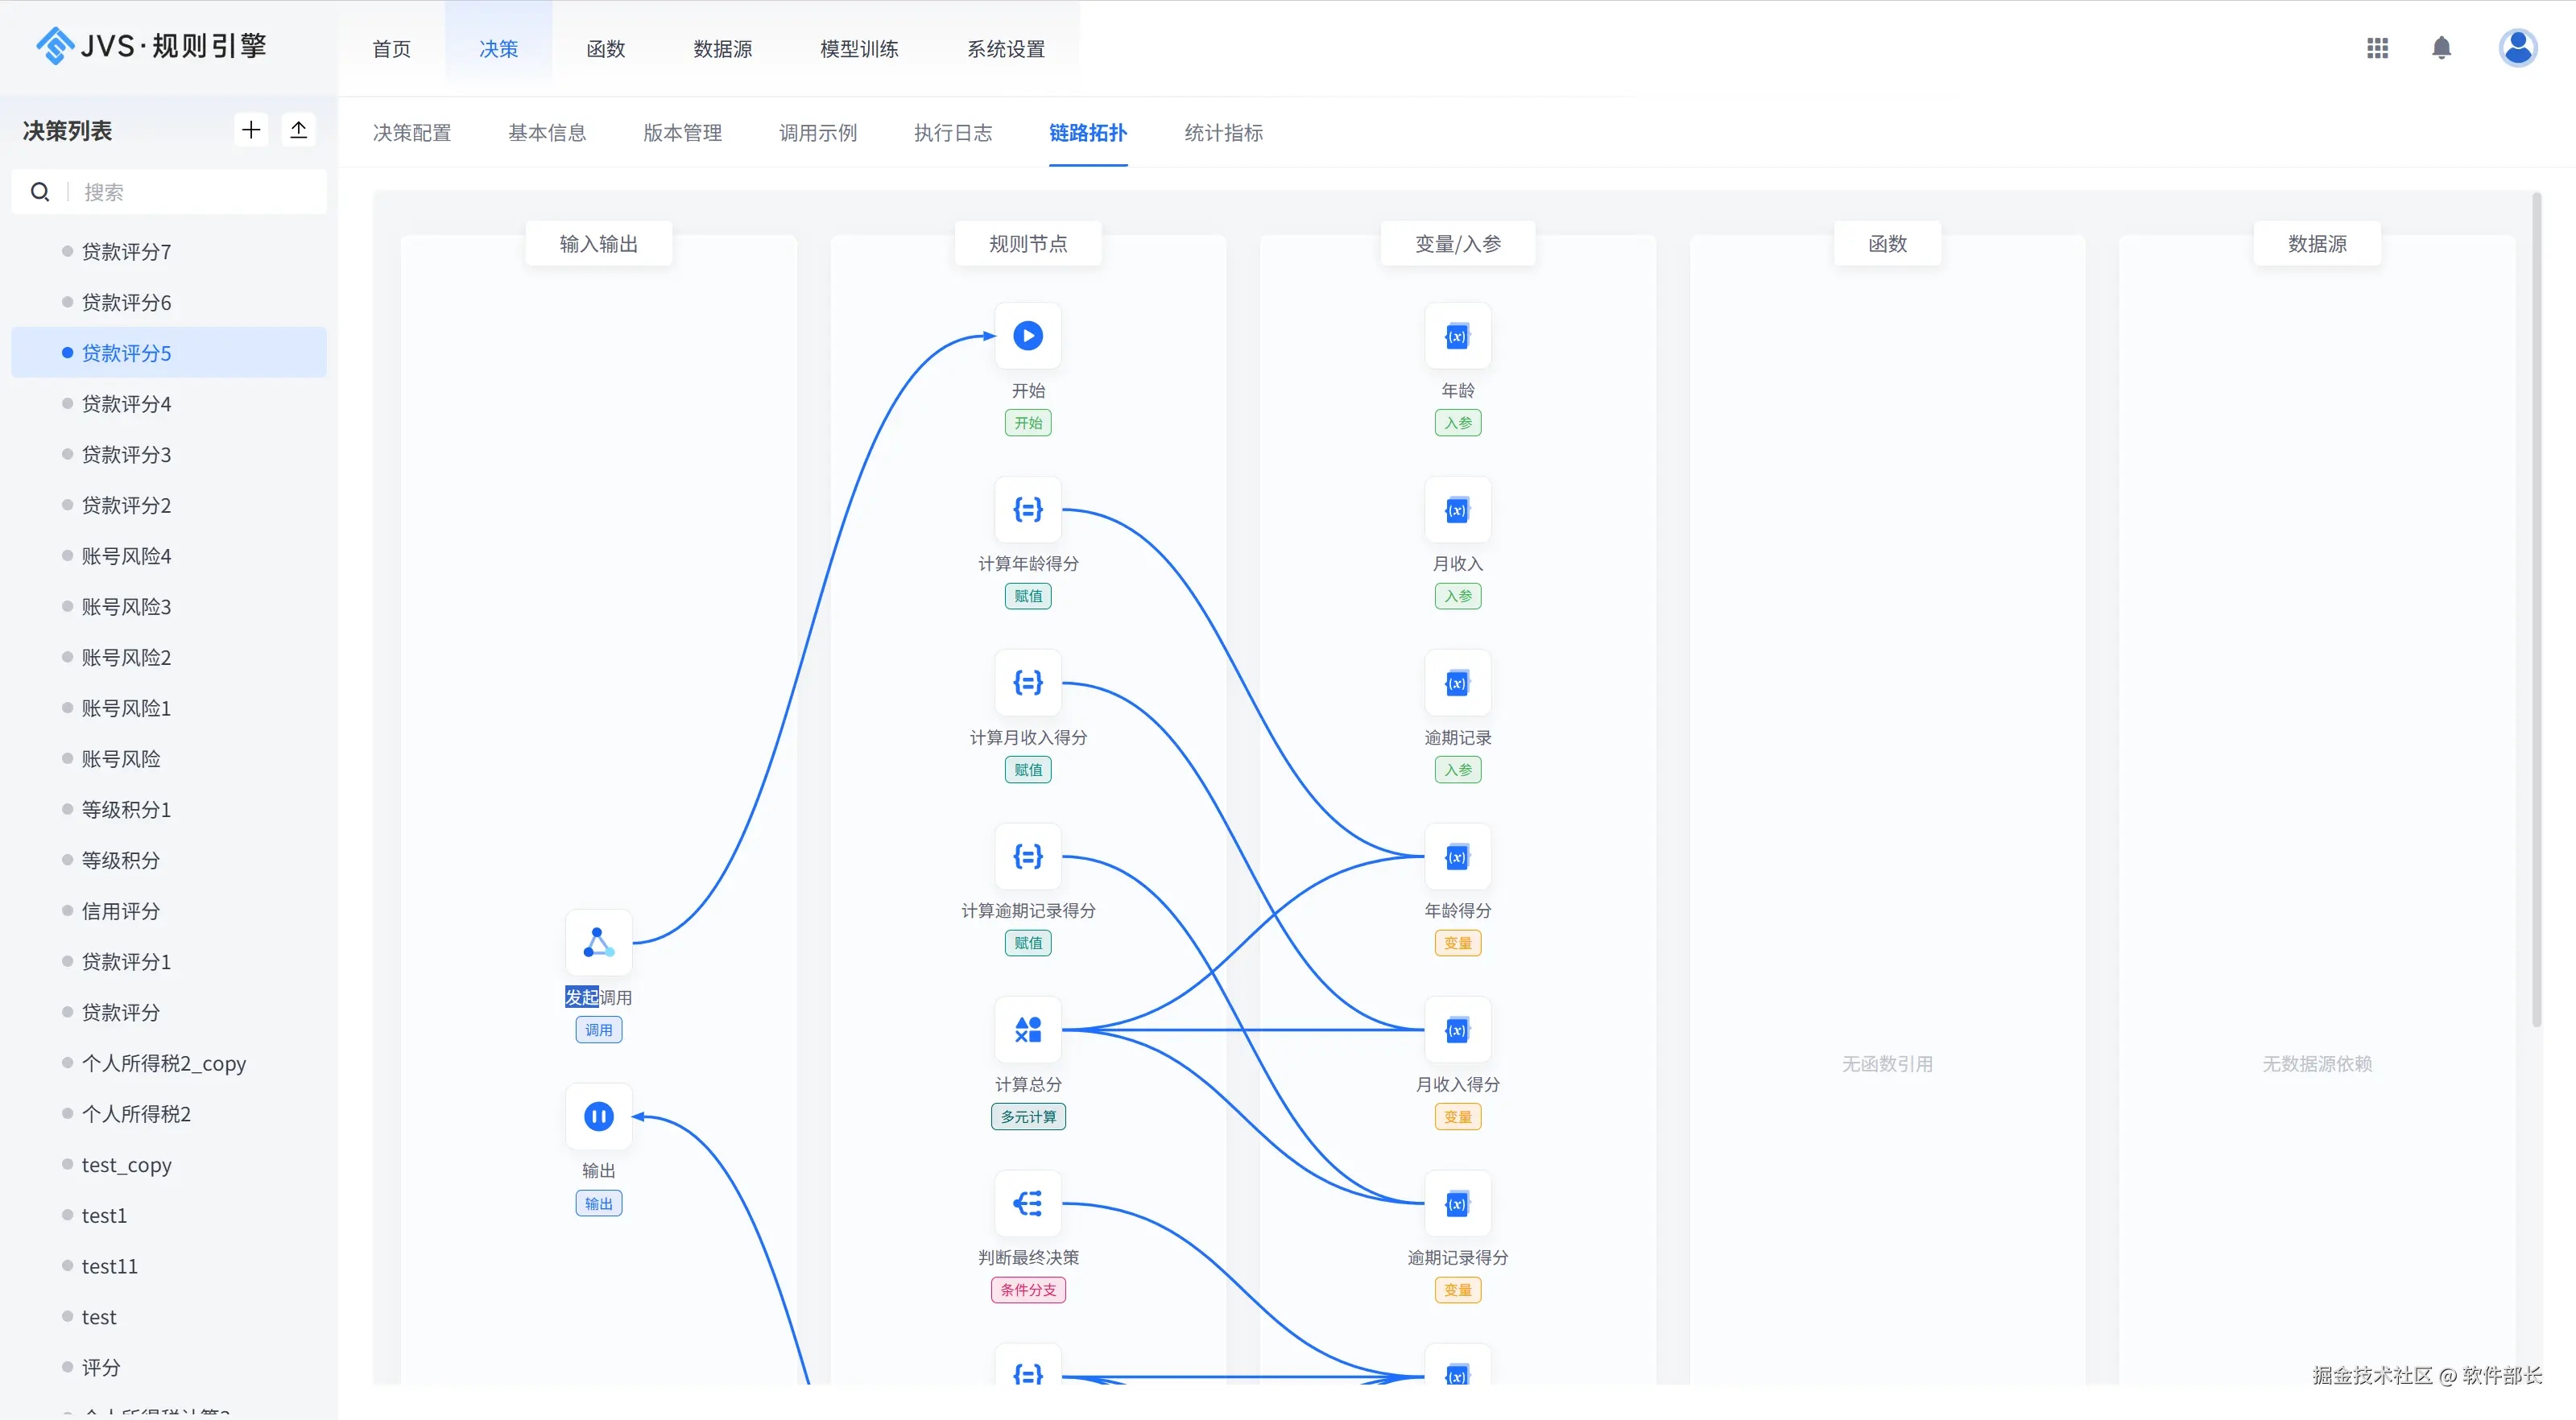Select 个人所得税2_copy in decision list
Viewport: 2576px width, 1420px height.
pos(168,1063)
